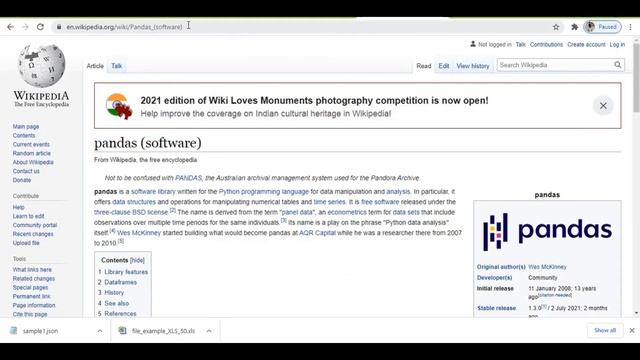Open Special pages link
The height and width of the screenshot is (360, 640).
click(x=30, y=288)
